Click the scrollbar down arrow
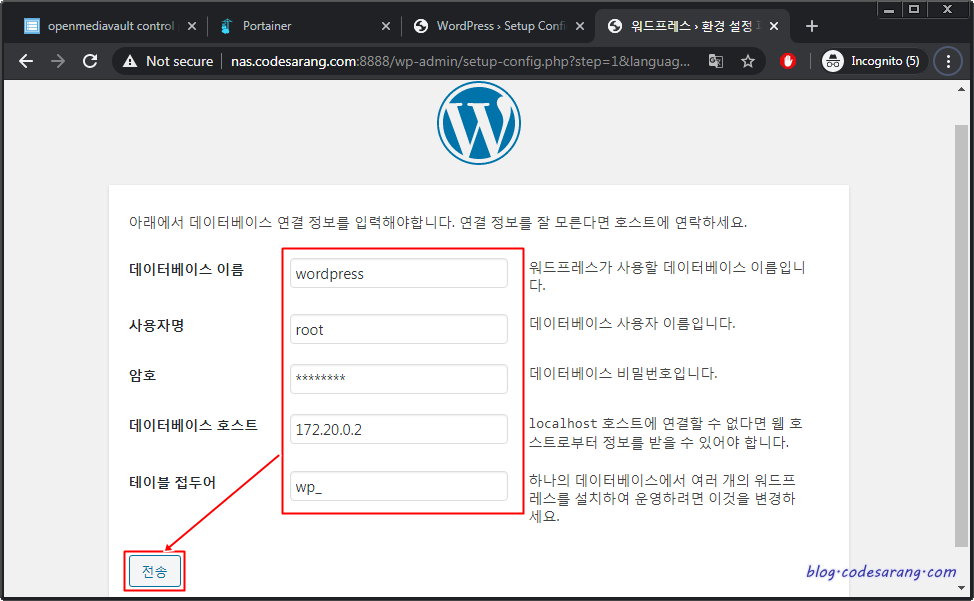Image resolution: width=974 pixels, height=601 pixels. [x=961, y=587]
